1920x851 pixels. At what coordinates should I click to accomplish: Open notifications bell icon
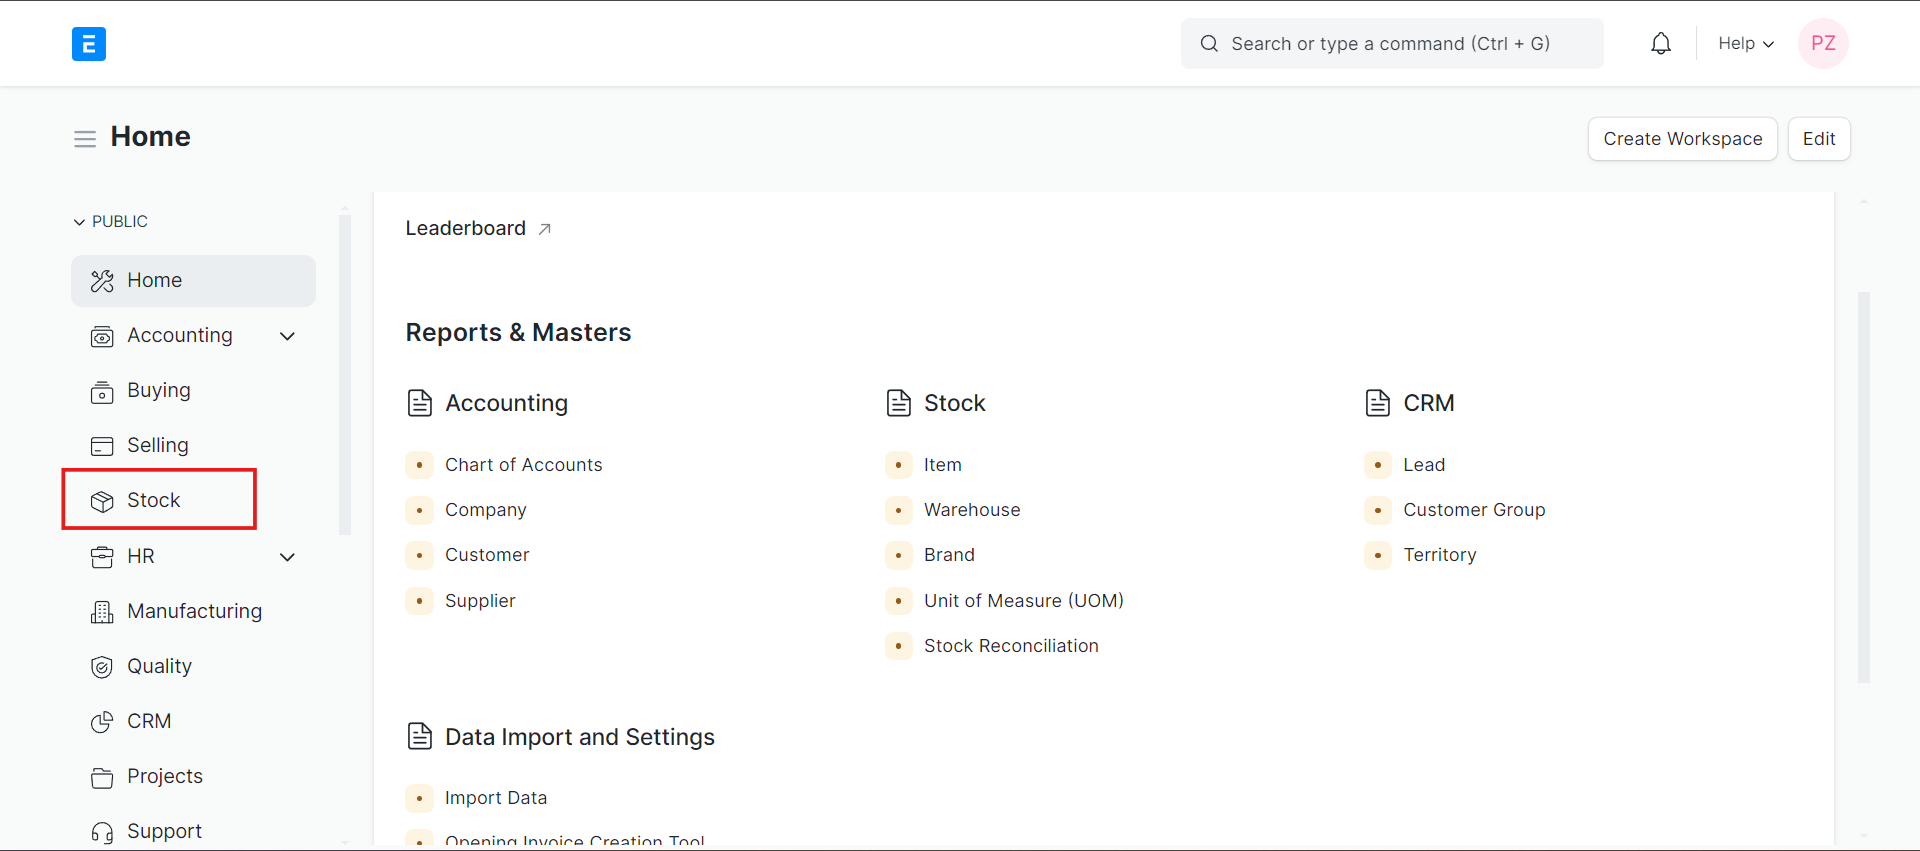pyautogui.click(x=1661, y=44)
